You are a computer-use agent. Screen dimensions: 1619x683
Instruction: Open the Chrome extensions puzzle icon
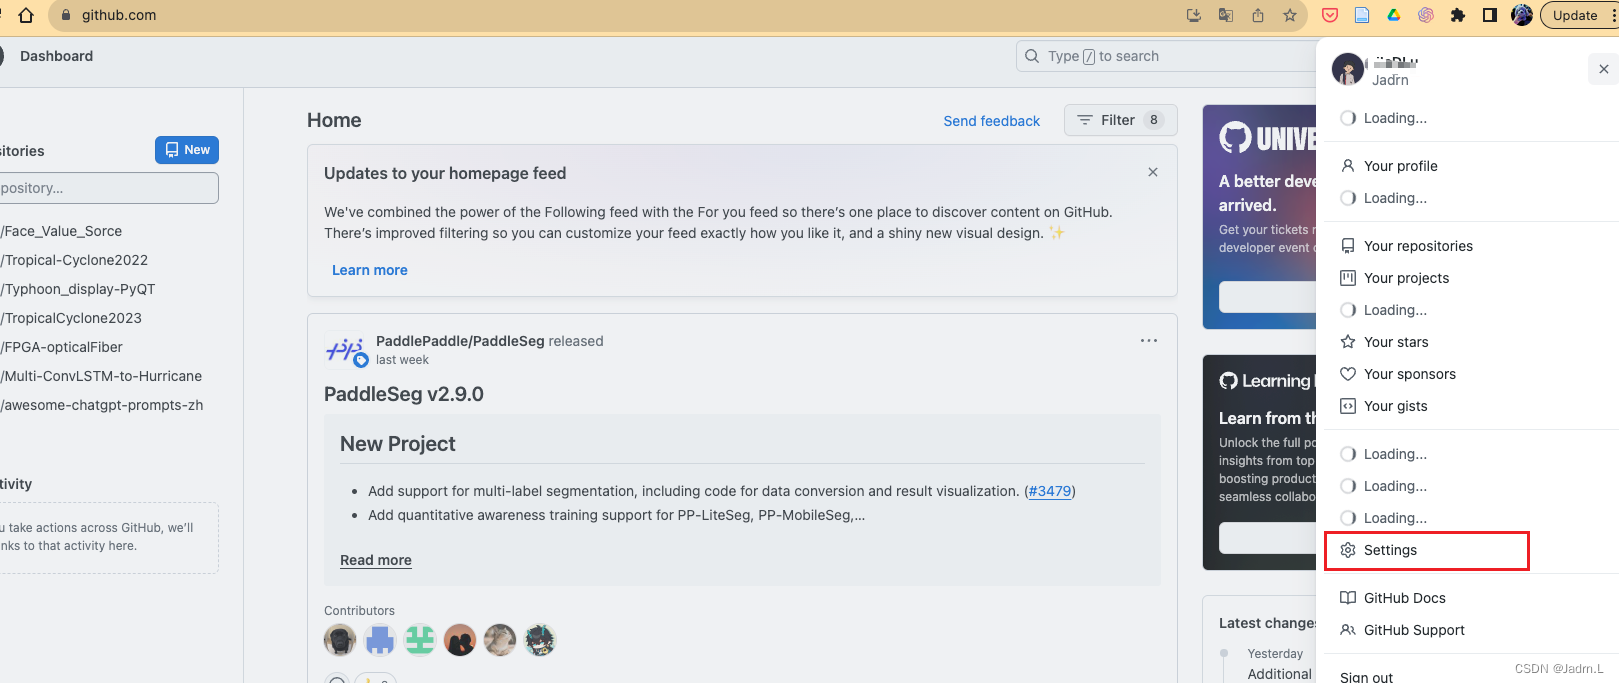click(x=1458, y=15)
